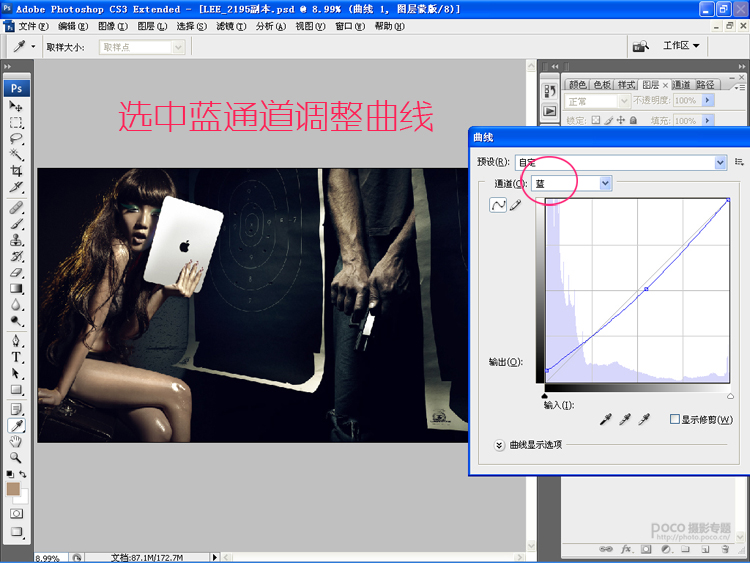Image resolution: width=750 pixels, height=563 pixels.
Task: Select the Slice tool
Action: pyautogui.click(x=16, y=187)
